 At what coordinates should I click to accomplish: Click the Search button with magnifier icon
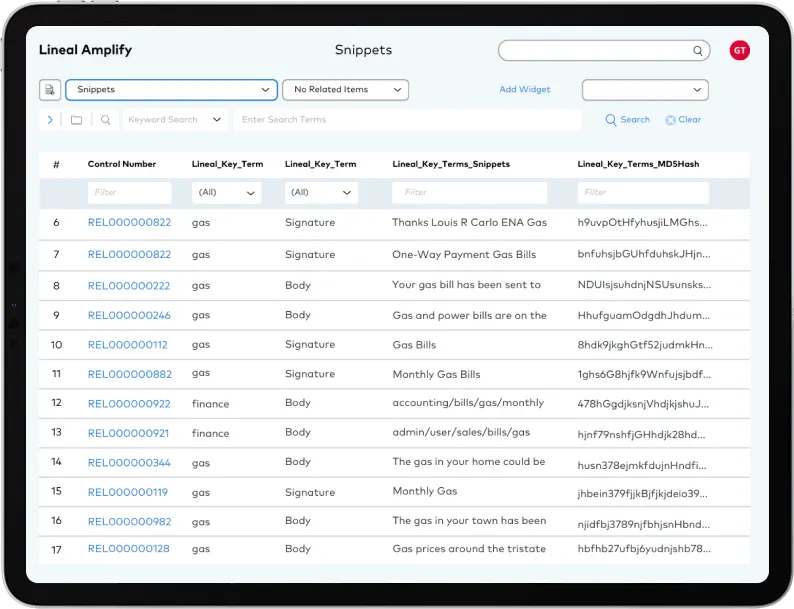(x=627, y=120)
